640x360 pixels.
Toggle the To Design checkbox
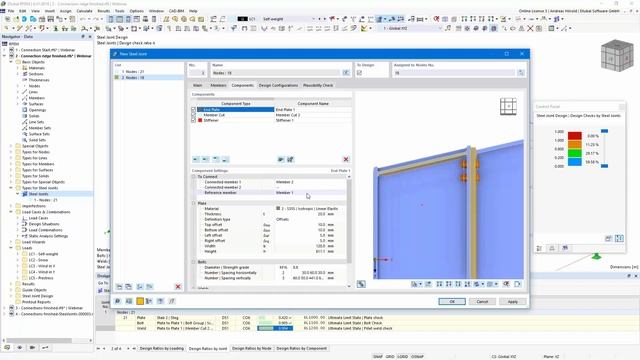359,73
